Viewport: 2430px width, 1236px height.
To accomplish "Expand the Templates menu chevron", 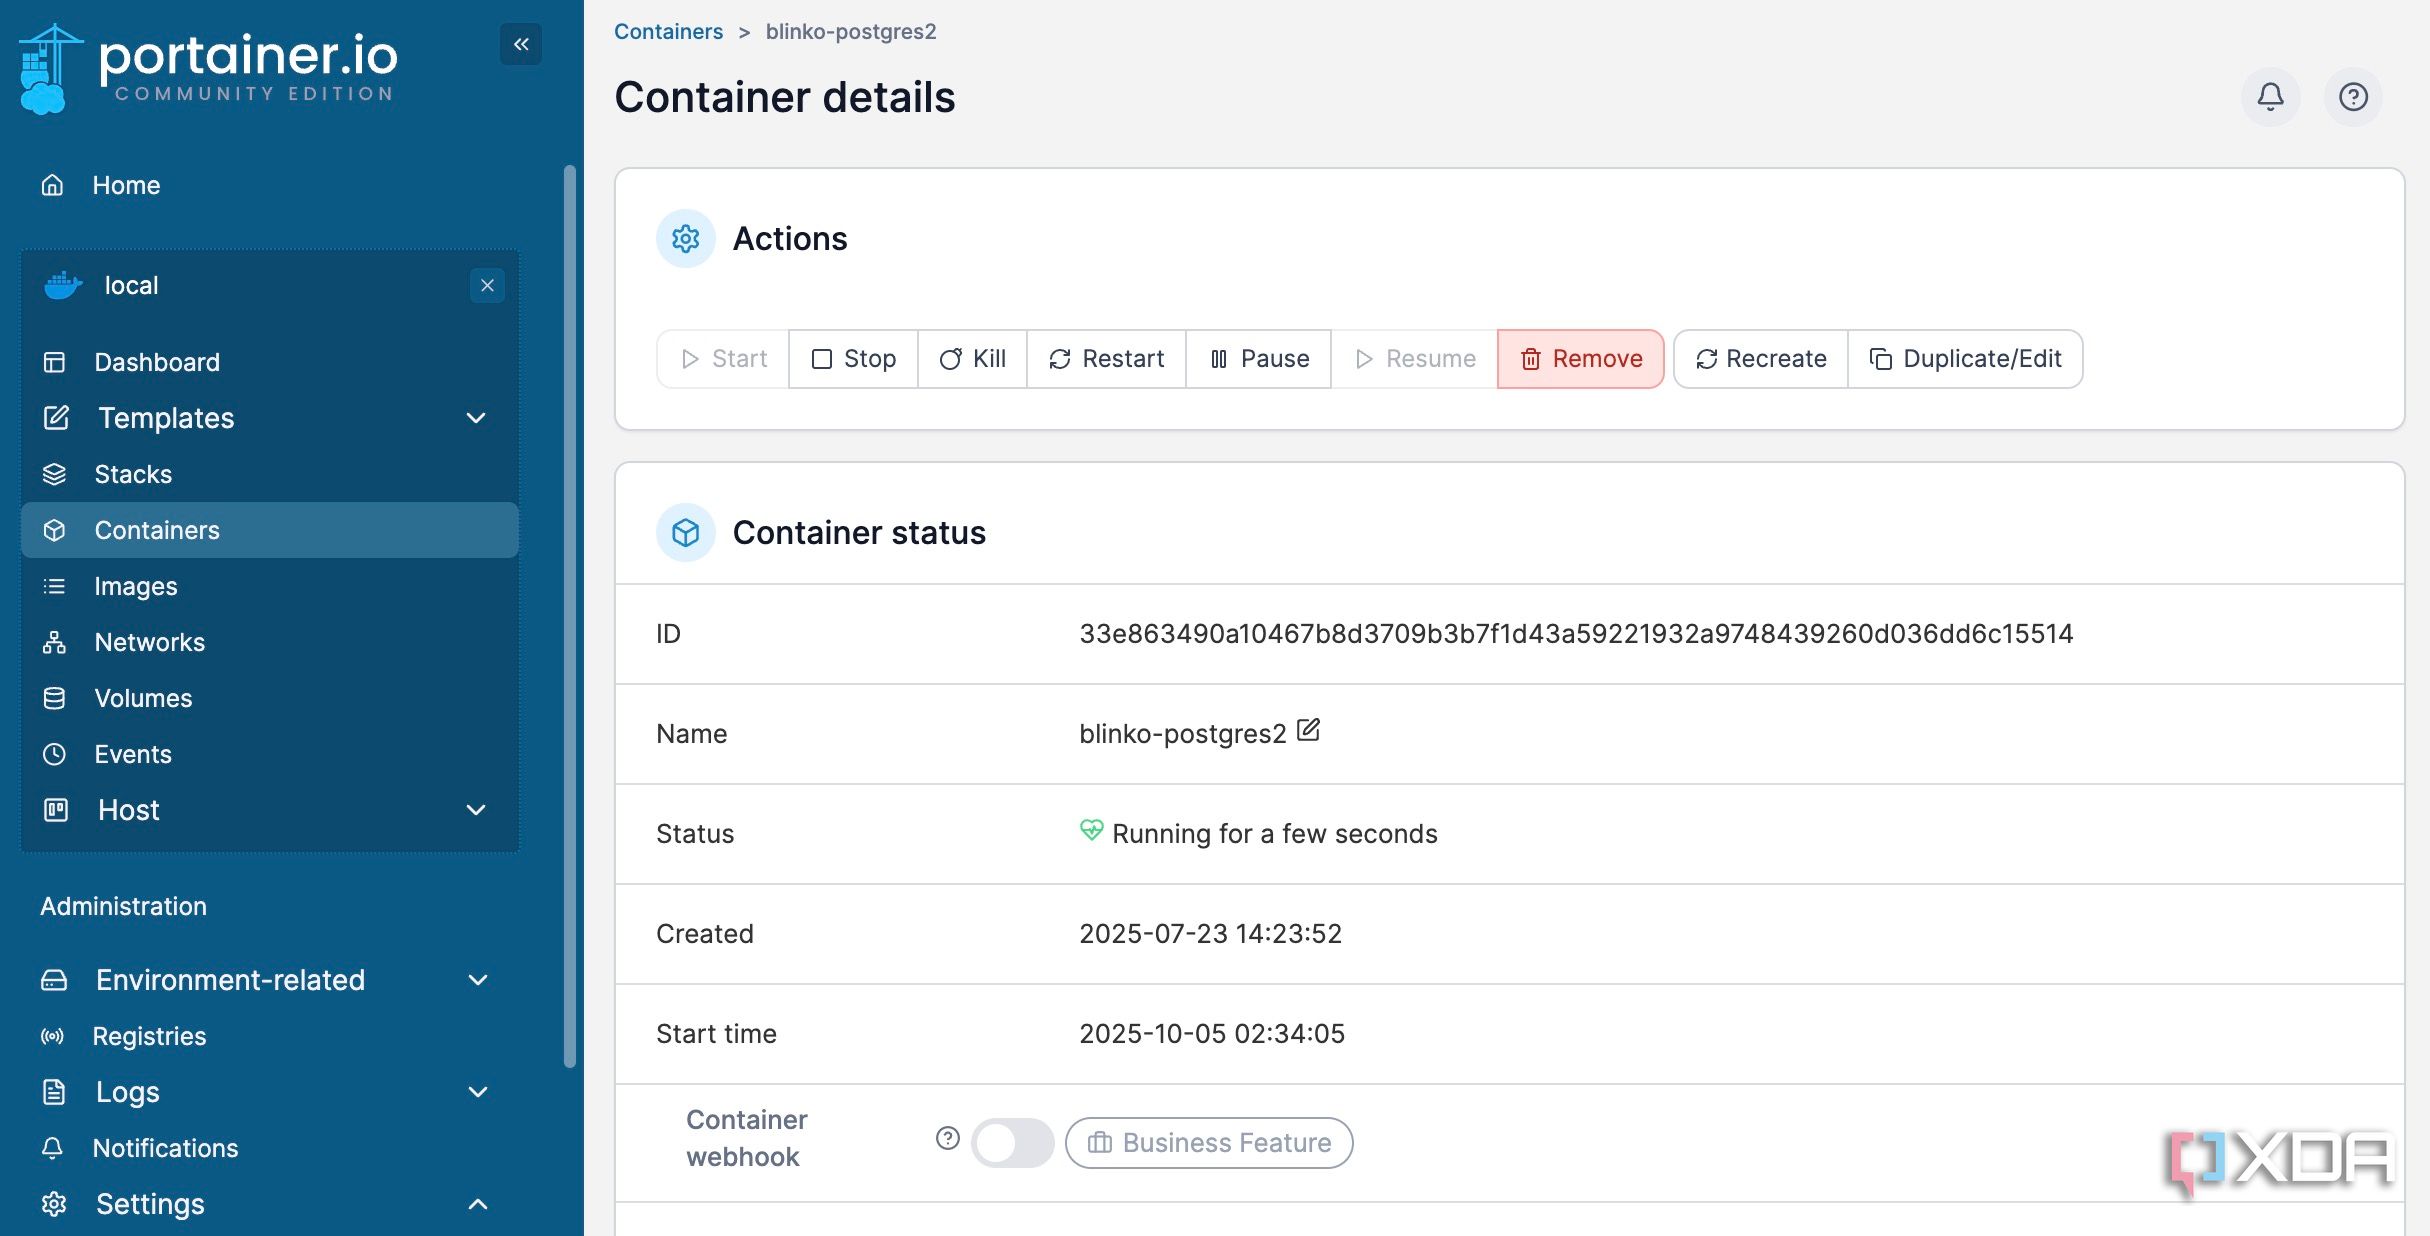I will click(x=477, y=418).
